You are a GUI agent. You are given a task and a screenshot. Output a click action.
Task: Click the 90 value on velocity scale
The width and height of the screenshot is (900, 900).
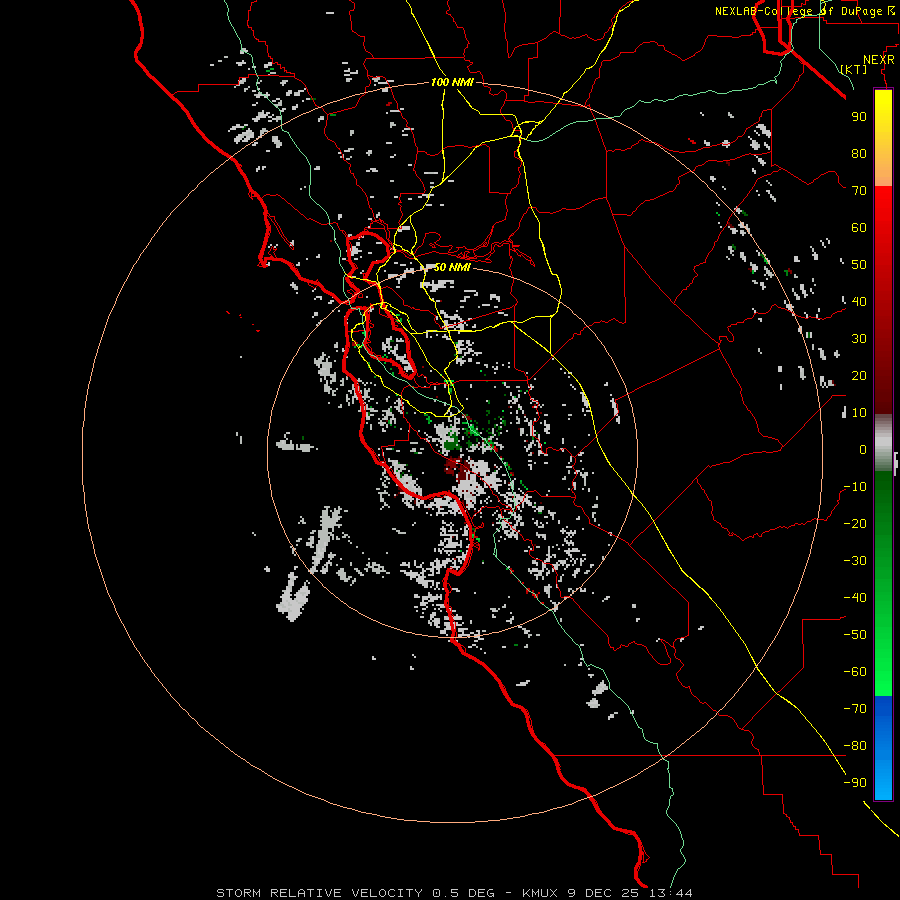coord(859,117)
